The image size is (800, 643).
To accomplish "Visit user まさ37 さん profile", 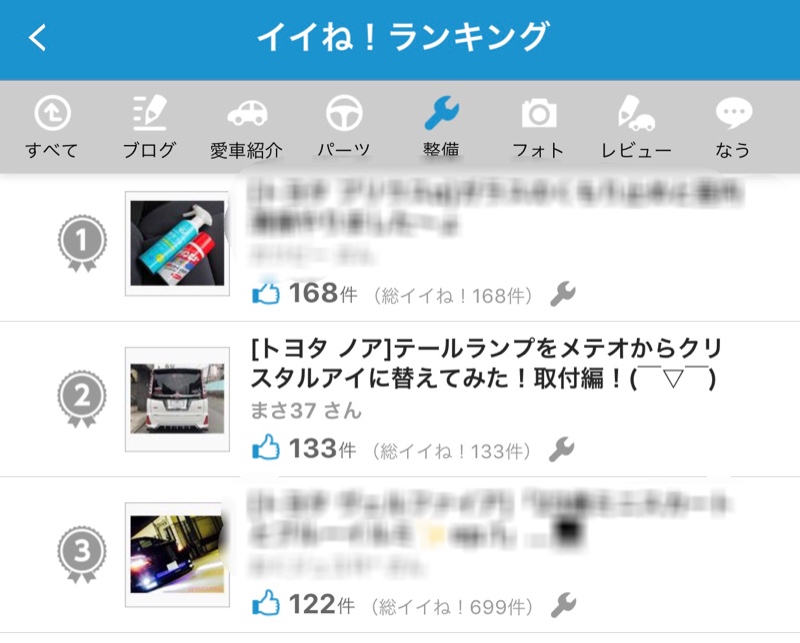I will click(x=306, y=410).
